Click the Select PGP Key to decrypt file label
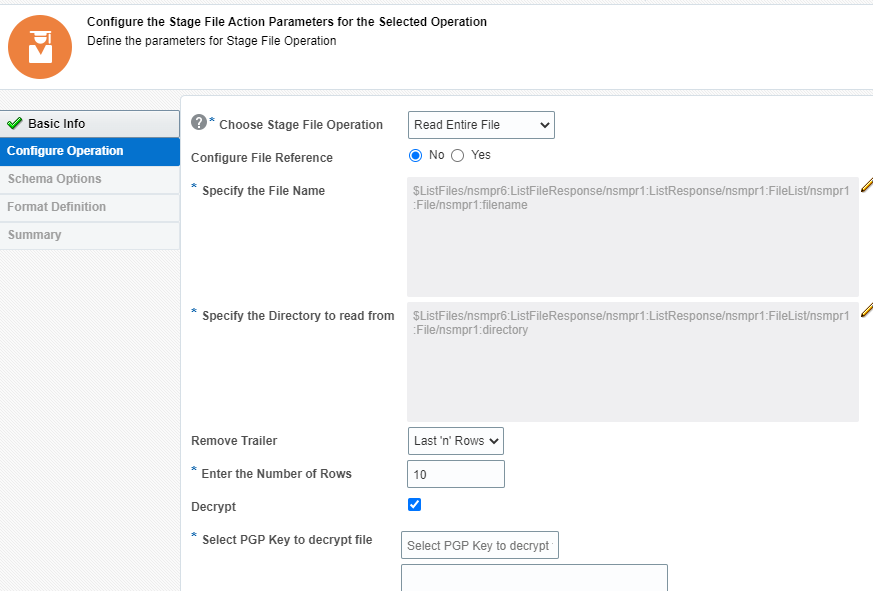This screenshot has height=591, width=873. point(287,540)
